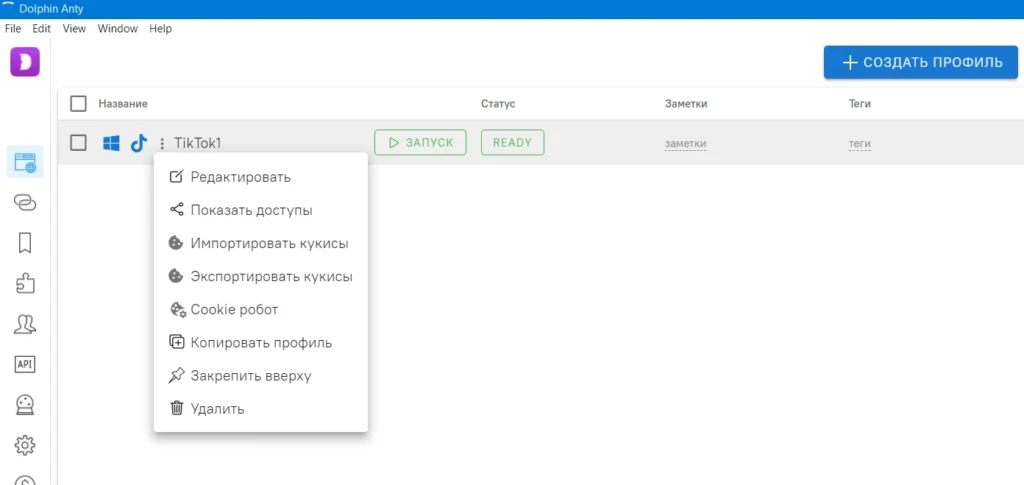This screenshot has width=1024, height=485.
Task: Tick the TikTok1 profile checkbox
Action: click(78, 143)
